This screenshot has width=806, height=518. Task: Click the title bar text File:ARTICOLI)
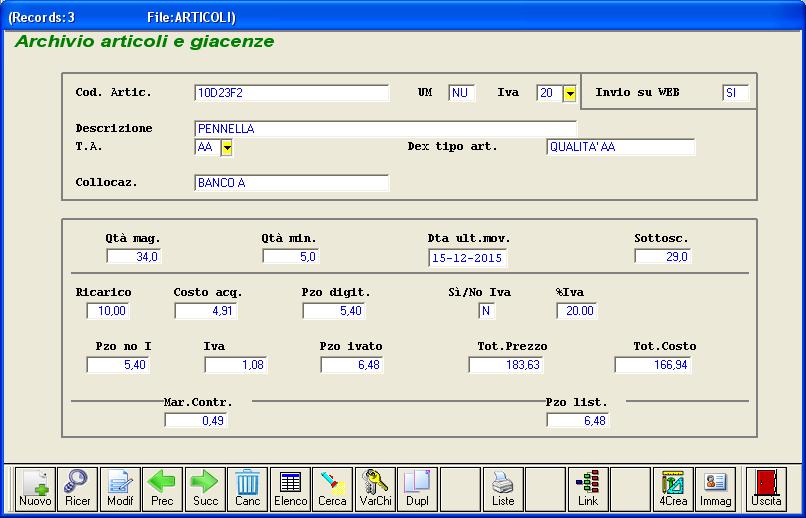[191, 17]
